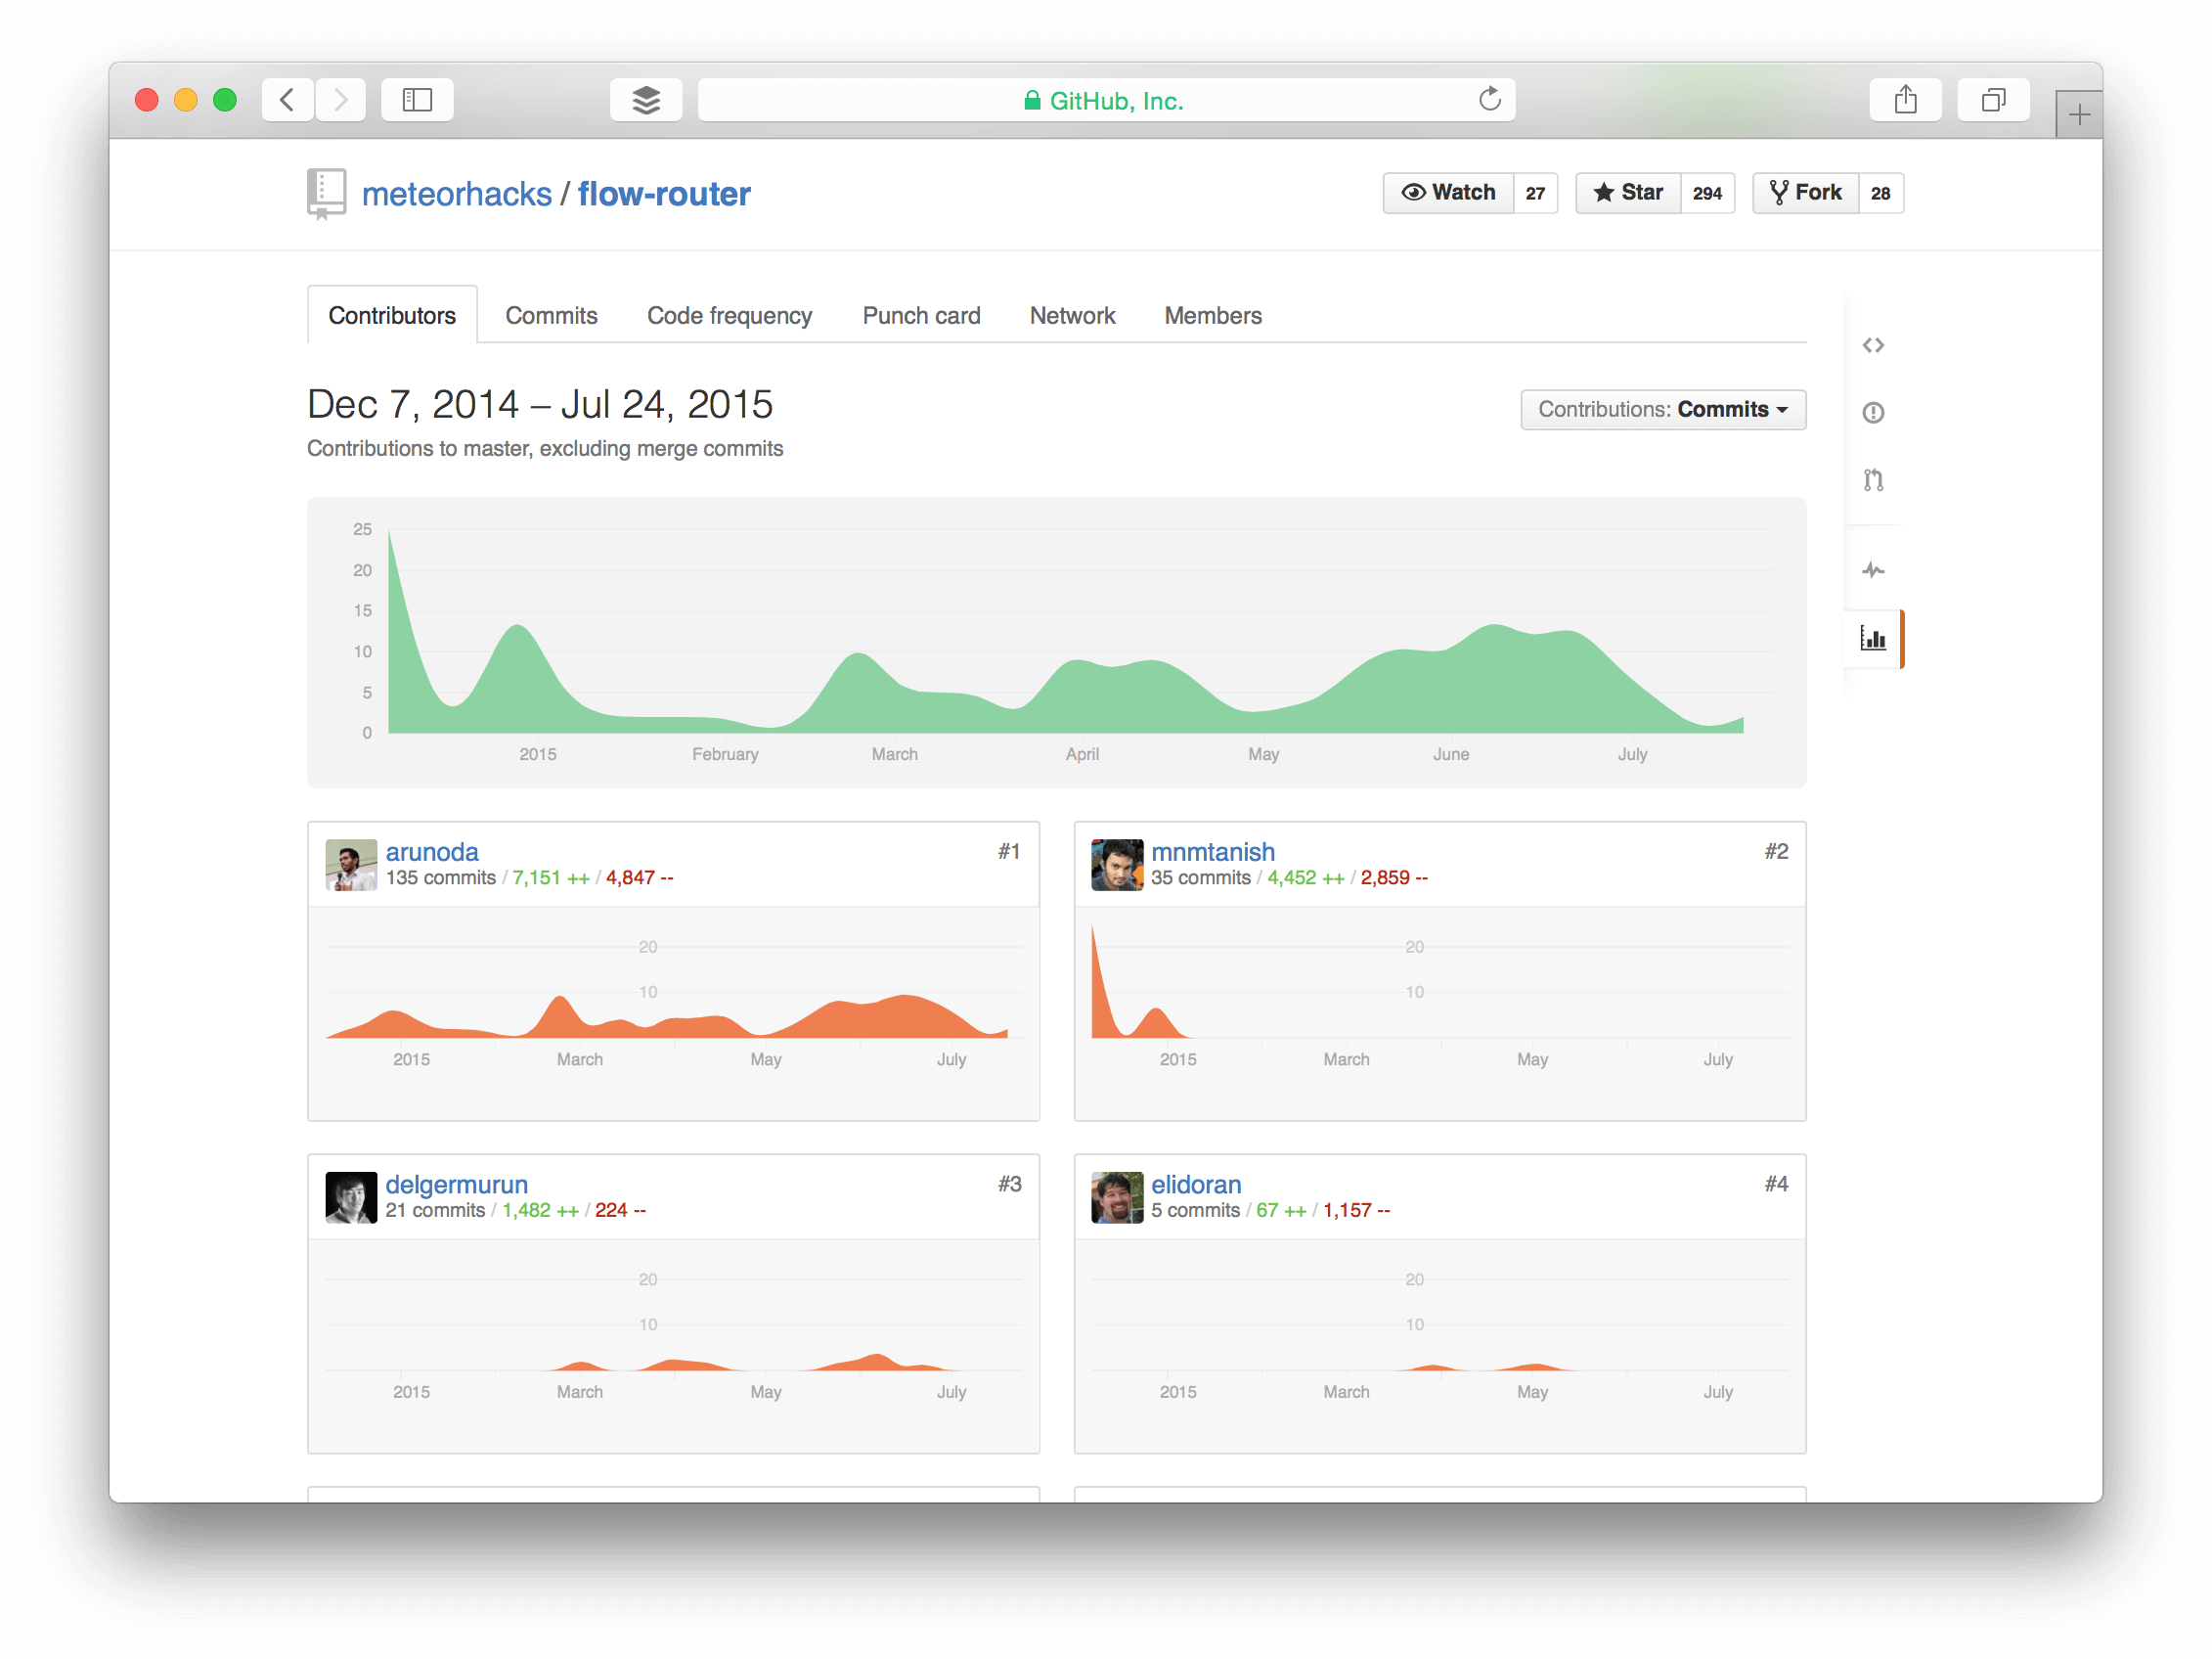Open the tab overview in Safari
Screen dimensions: 2212x1659
coord(1993,99)
